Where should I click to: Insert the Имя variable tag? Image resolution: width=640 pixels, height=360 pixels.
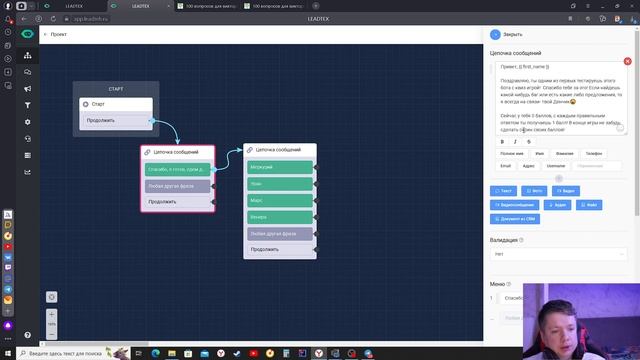[x=540, y=153]
